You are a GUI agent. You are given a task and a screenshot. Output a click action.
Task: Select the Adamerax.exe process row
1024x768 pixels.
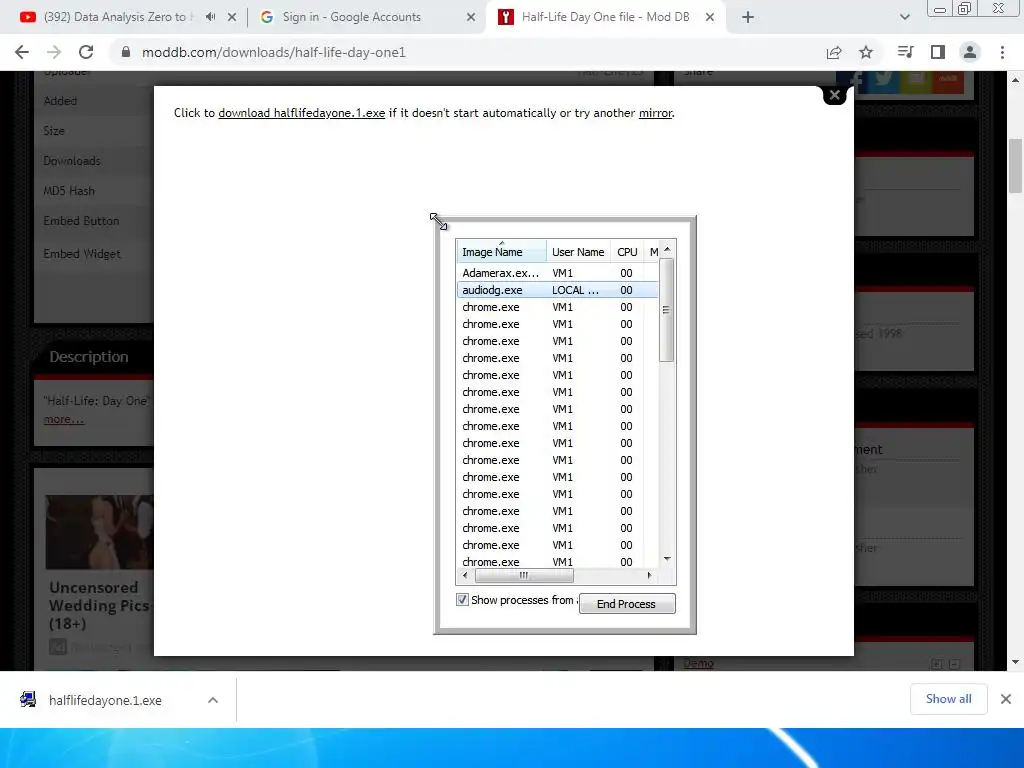[x=557, y=273]
